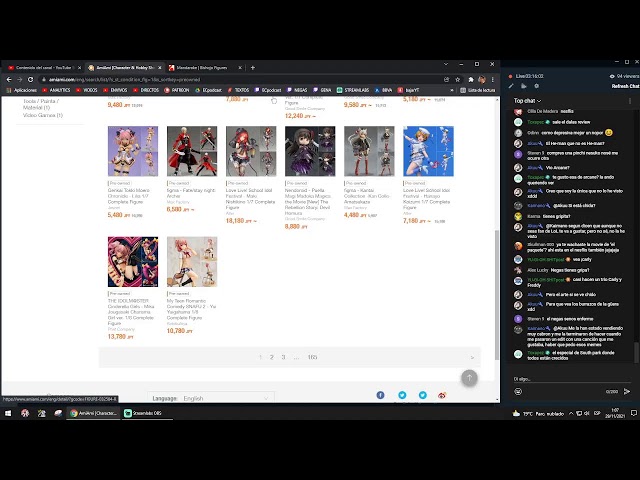Open the Chrome extensions puzzle icon
640x480 pixels.
471,80
